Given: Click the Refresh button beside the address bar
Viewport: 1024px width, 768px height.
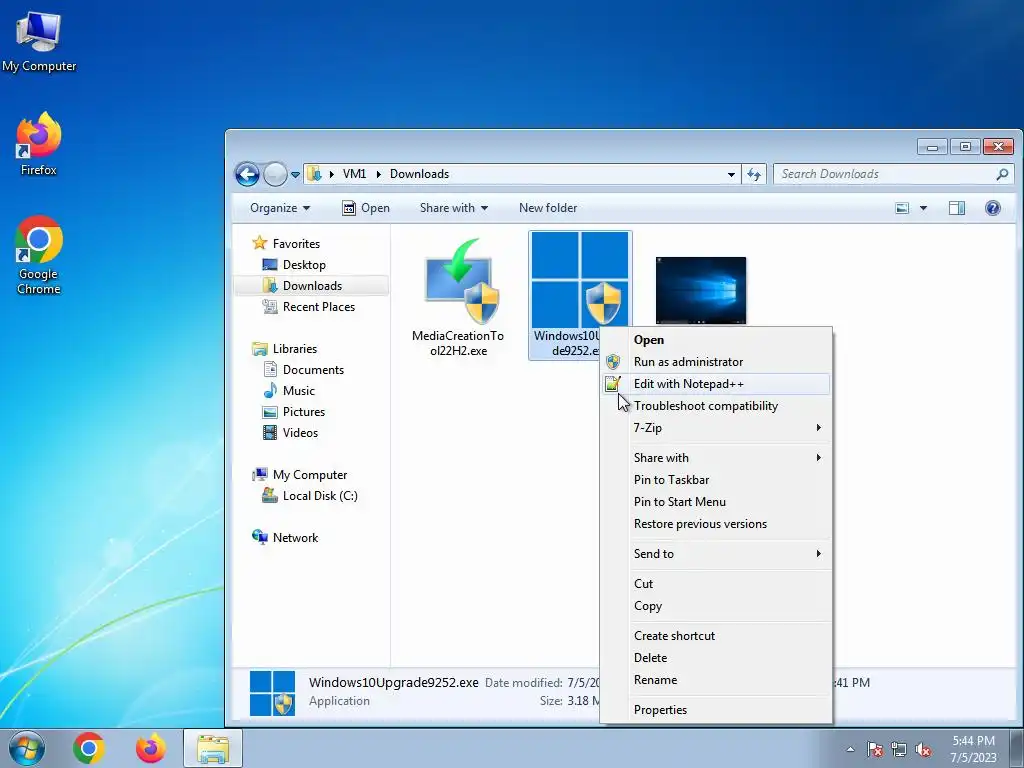Looking at the screenshot, I should coord(754,174).
